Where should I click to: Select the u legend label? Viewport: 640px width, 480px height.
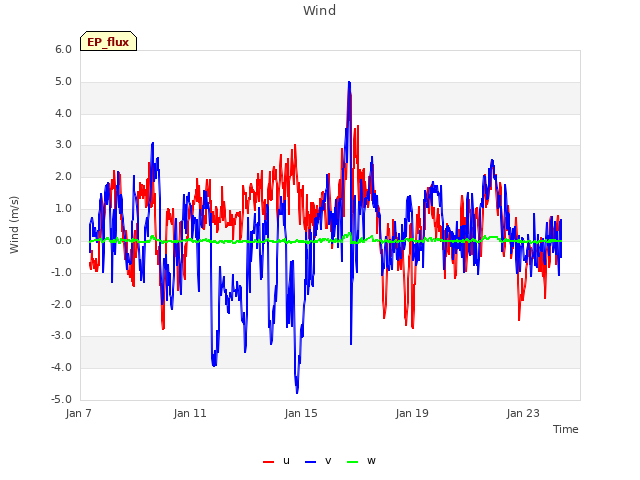click(x=286, y=461)
